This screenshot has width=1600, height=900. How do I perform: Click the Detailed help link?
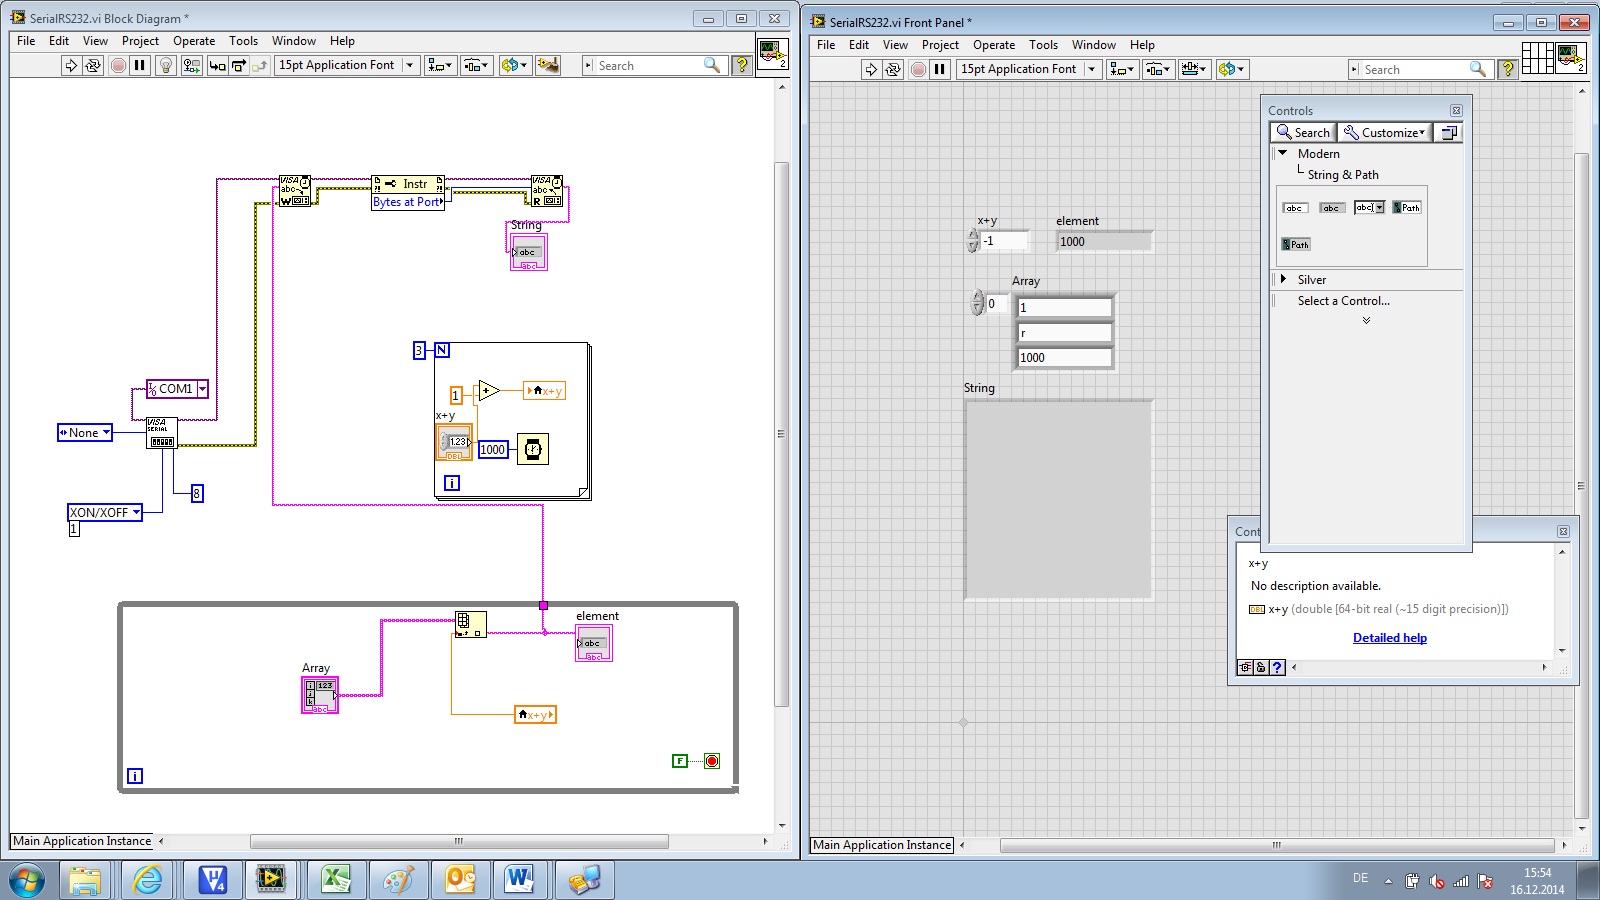[x=1389, y=638]
